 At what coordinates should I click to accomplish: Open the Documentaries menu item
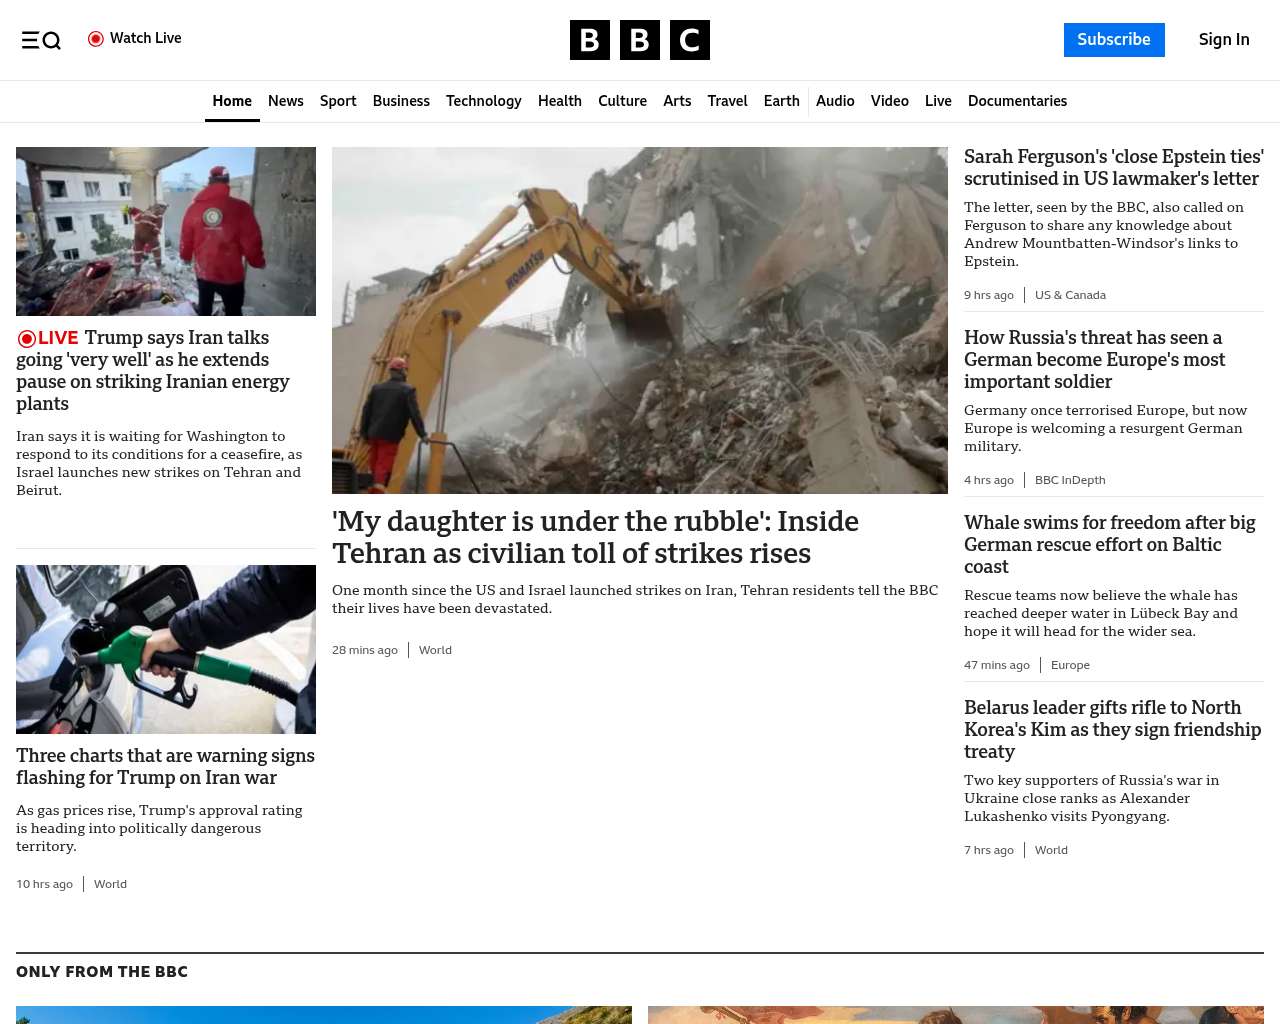(x=1017, y=101)
